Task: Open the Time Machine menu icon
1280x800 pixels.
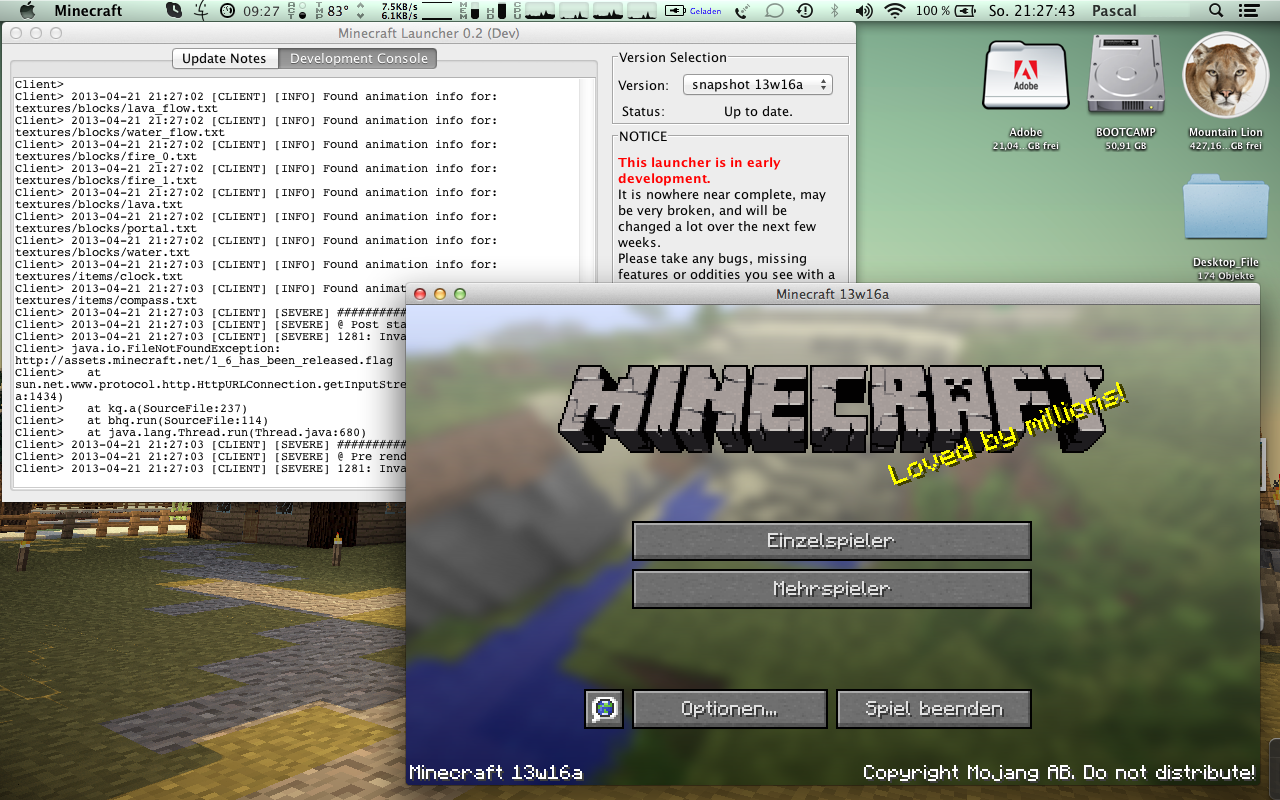Action: (805, 11)
